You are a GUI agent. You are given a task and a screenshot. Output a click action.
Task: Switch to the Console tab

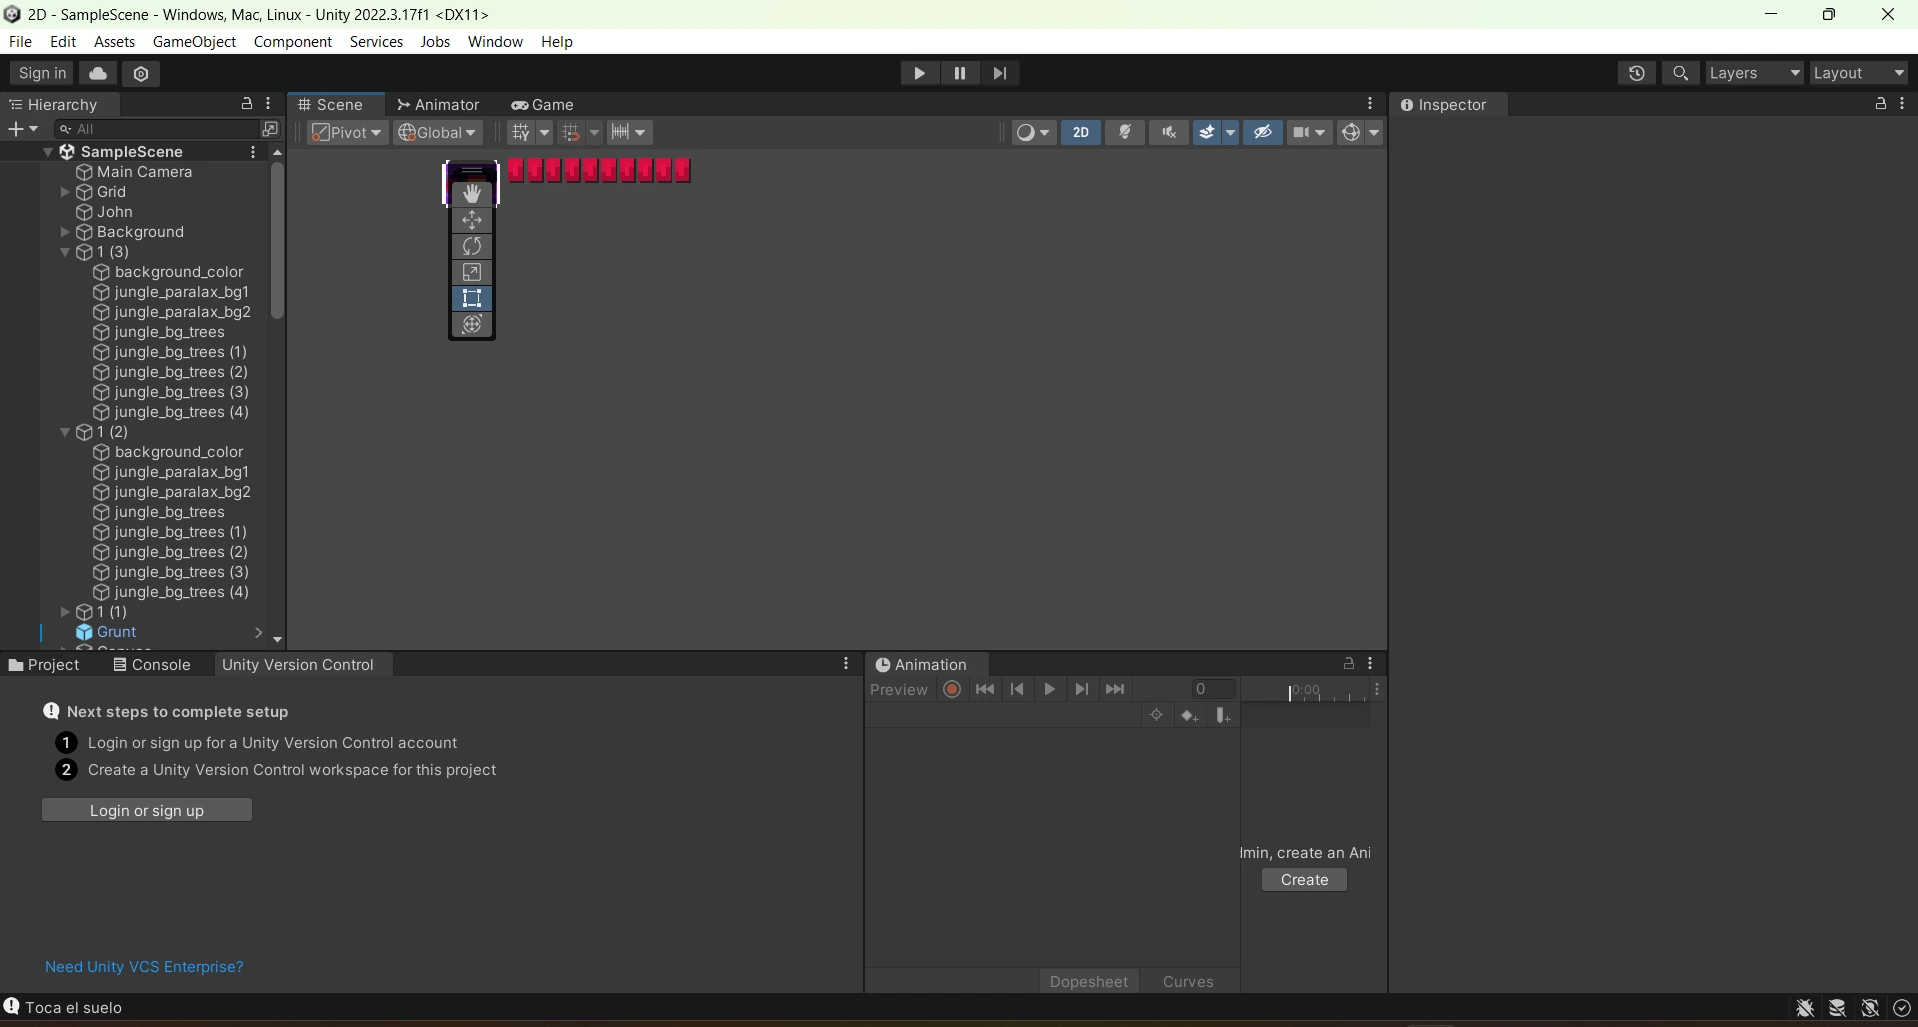[152, 665]
